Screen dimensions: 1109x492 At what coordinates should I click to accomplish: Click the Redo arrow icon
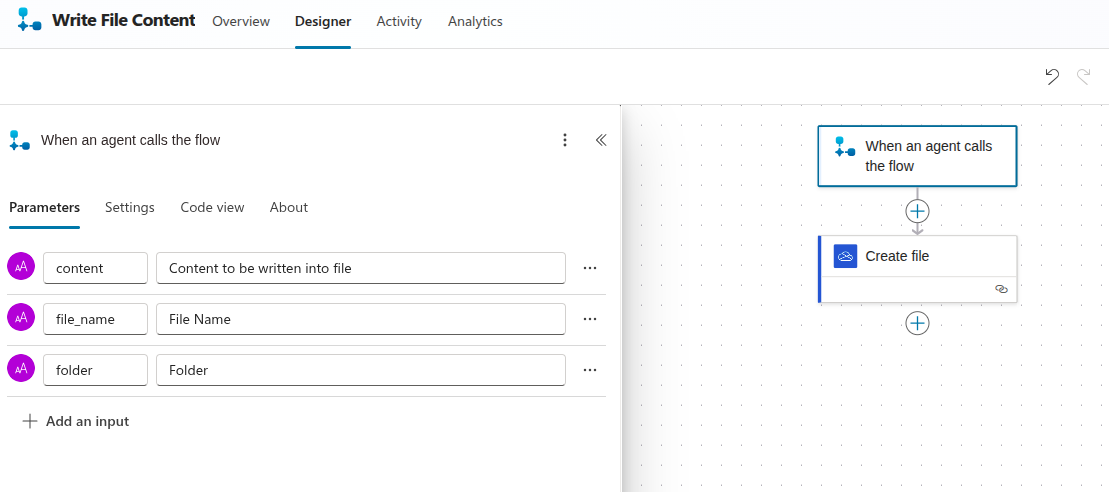coord(1083,77)
